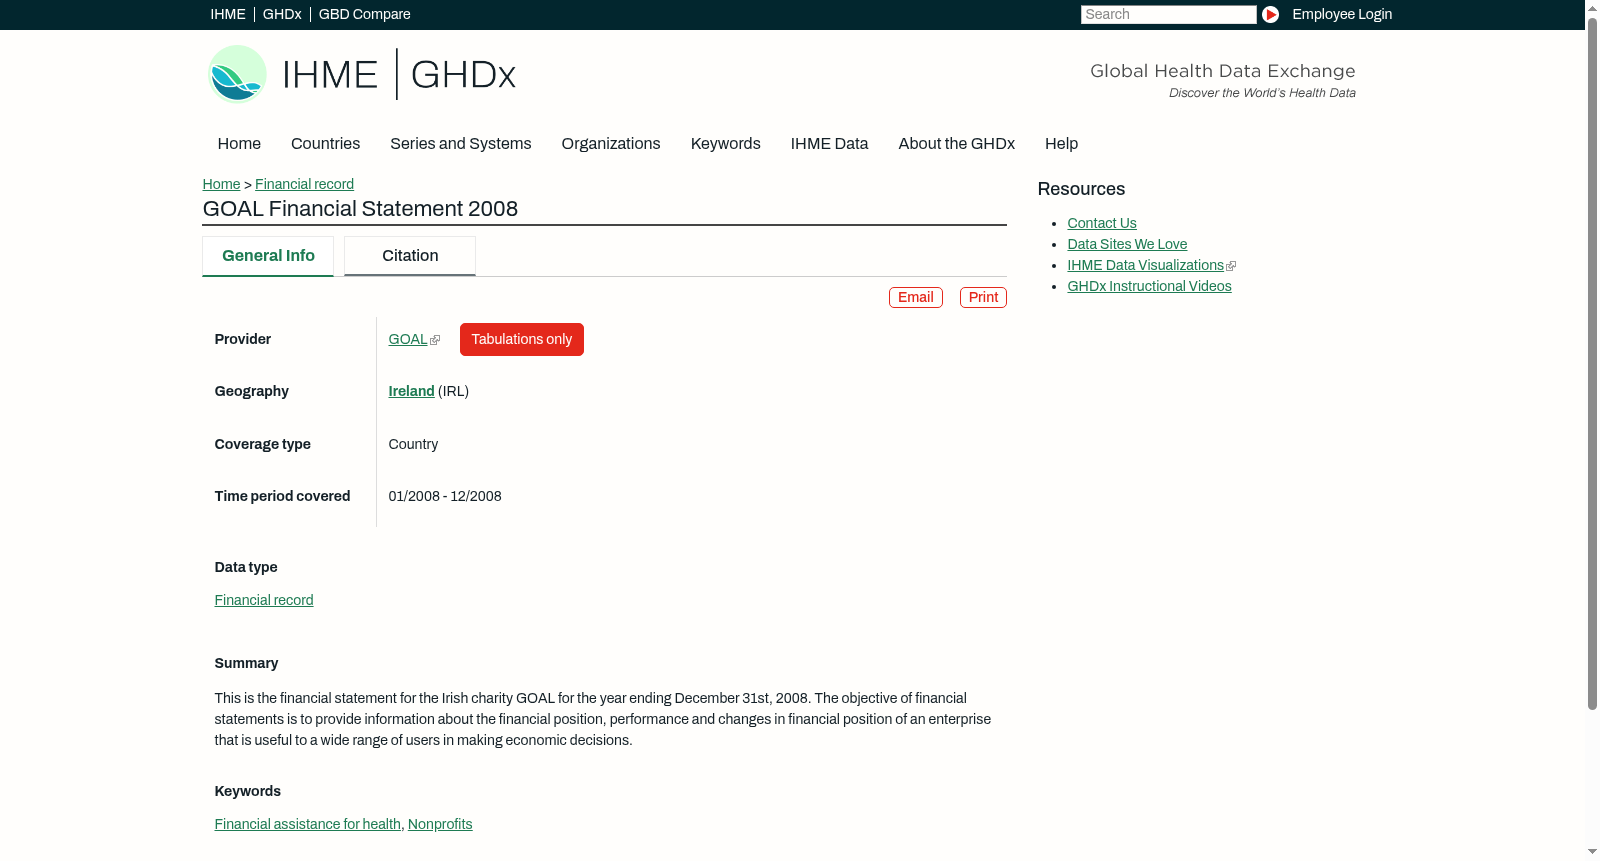Viewport: 1600px width, 861px height.
Task: Click the GOAL Financial Statement 2008 title
Action: [x=360, y=209]
